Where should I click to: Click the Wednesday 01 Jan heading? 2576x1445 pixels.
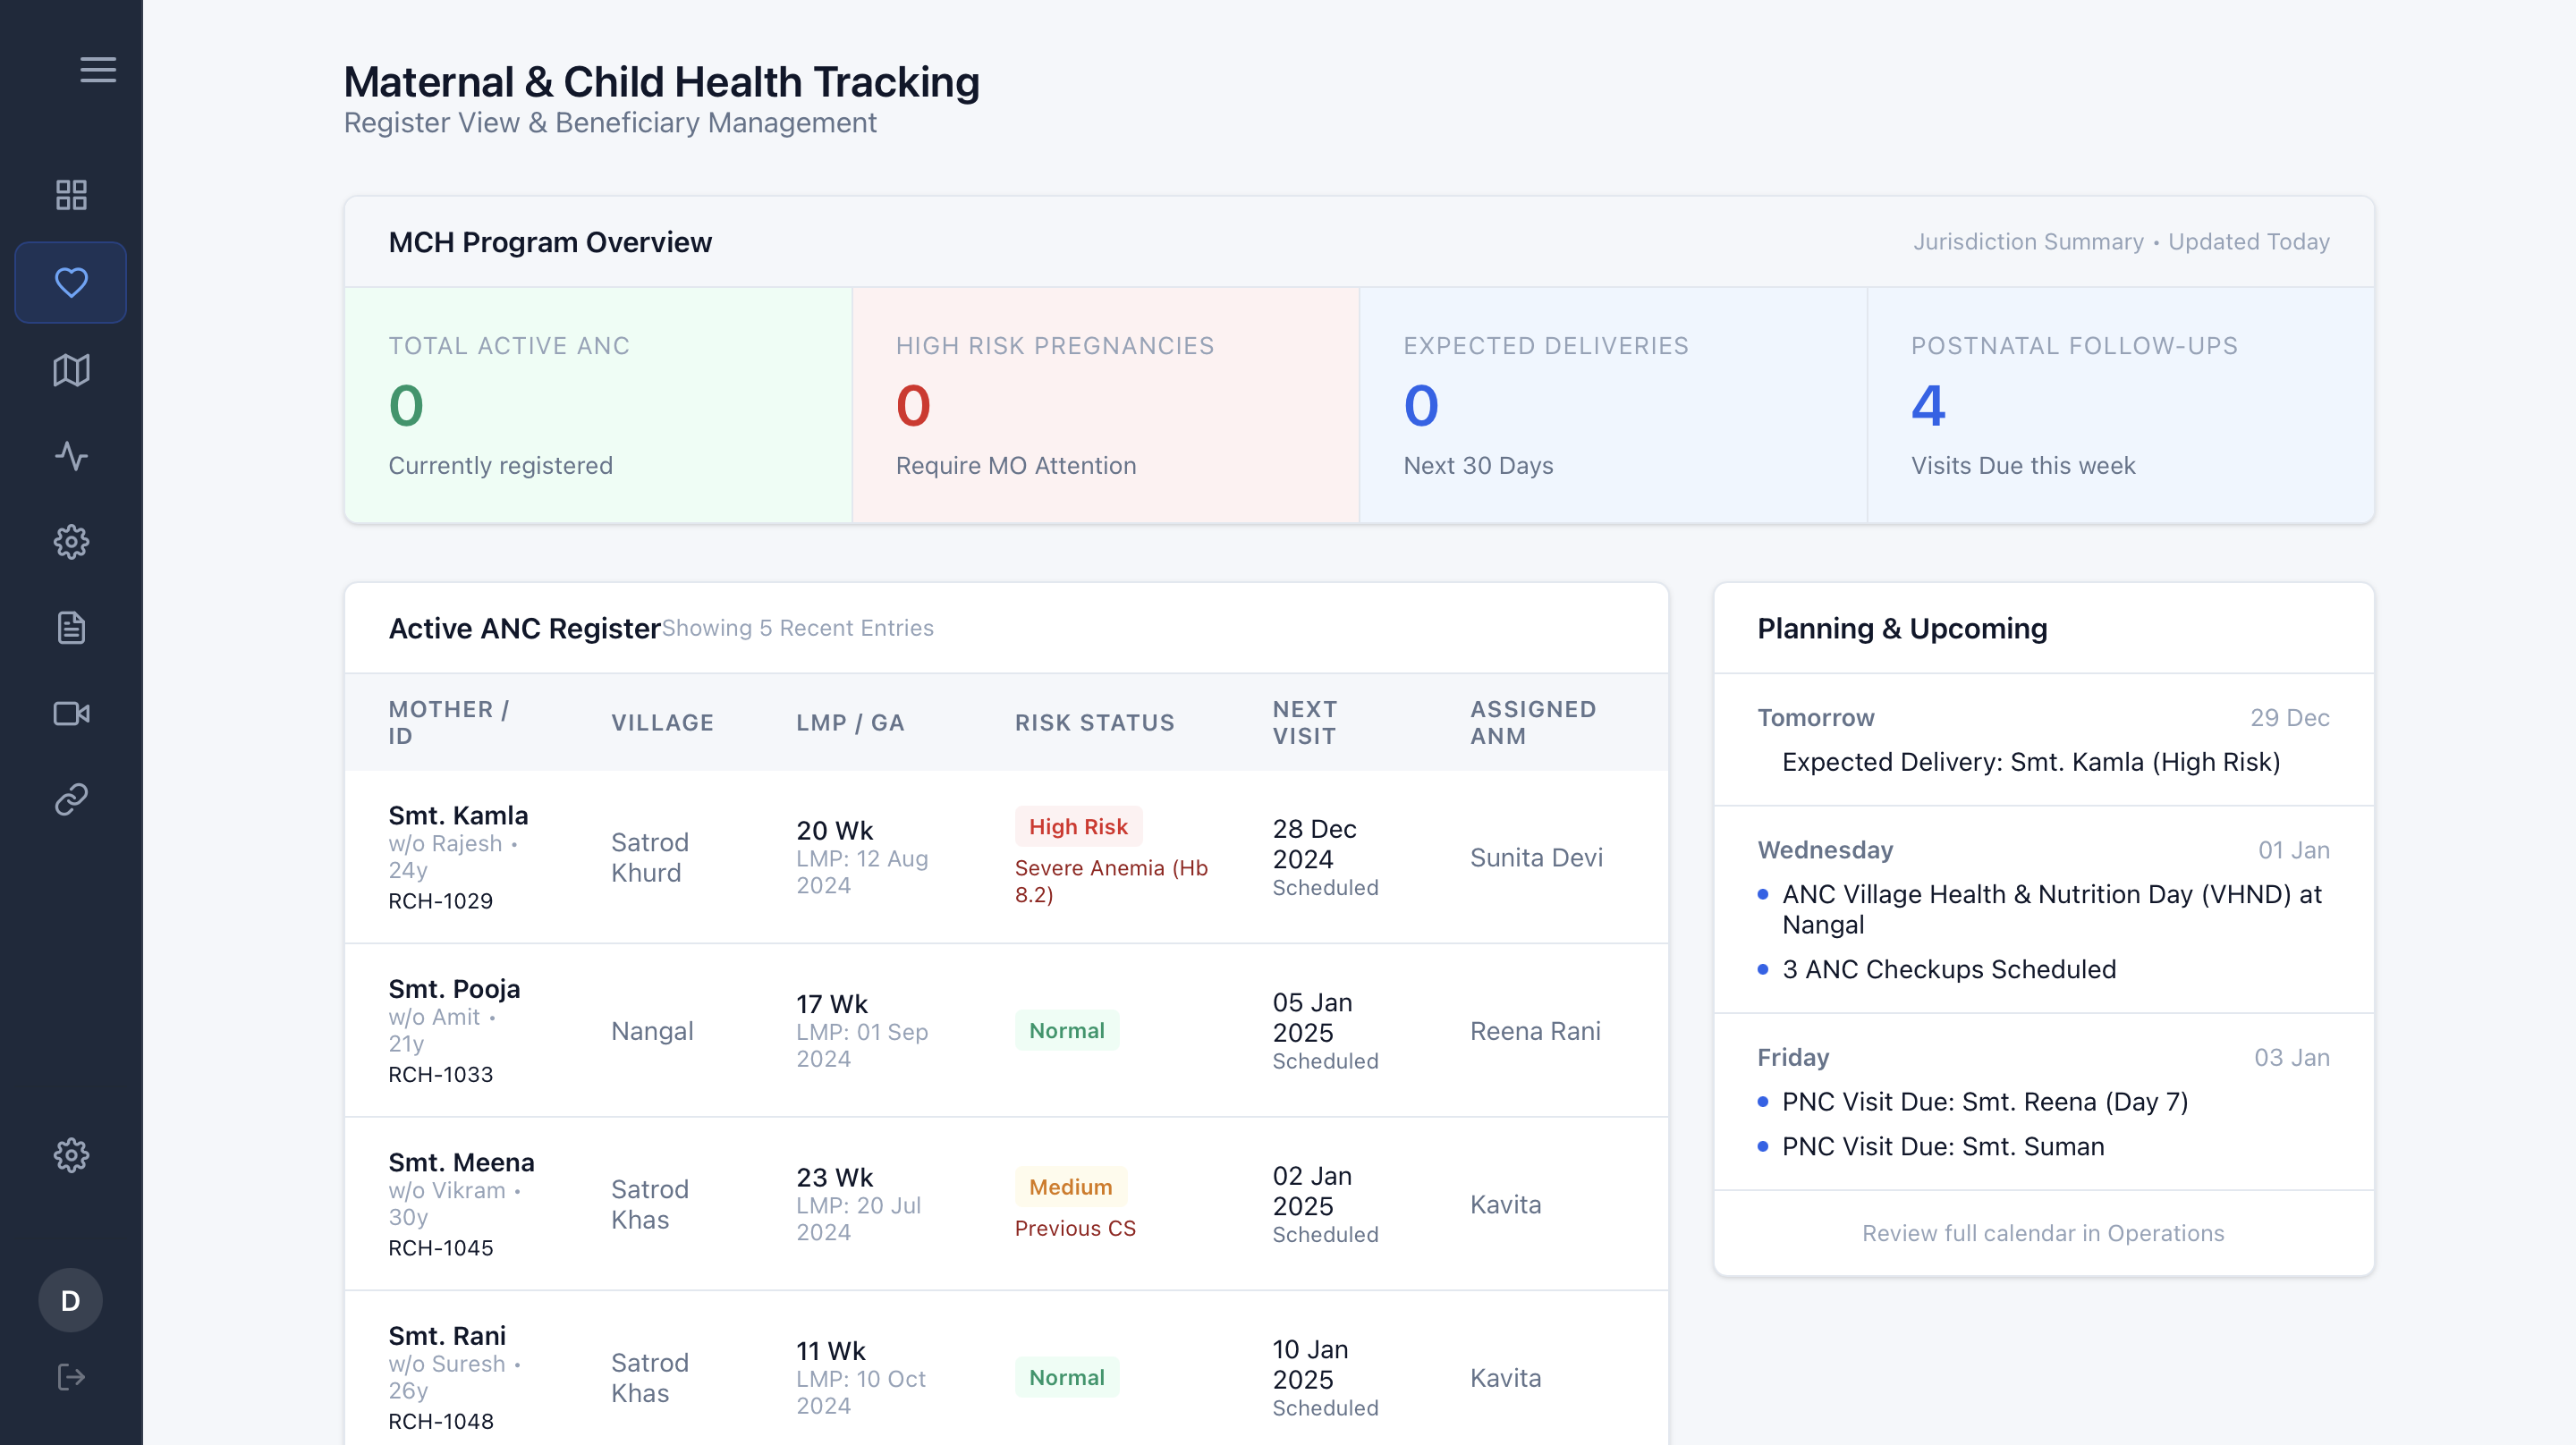coord(2043,850)
